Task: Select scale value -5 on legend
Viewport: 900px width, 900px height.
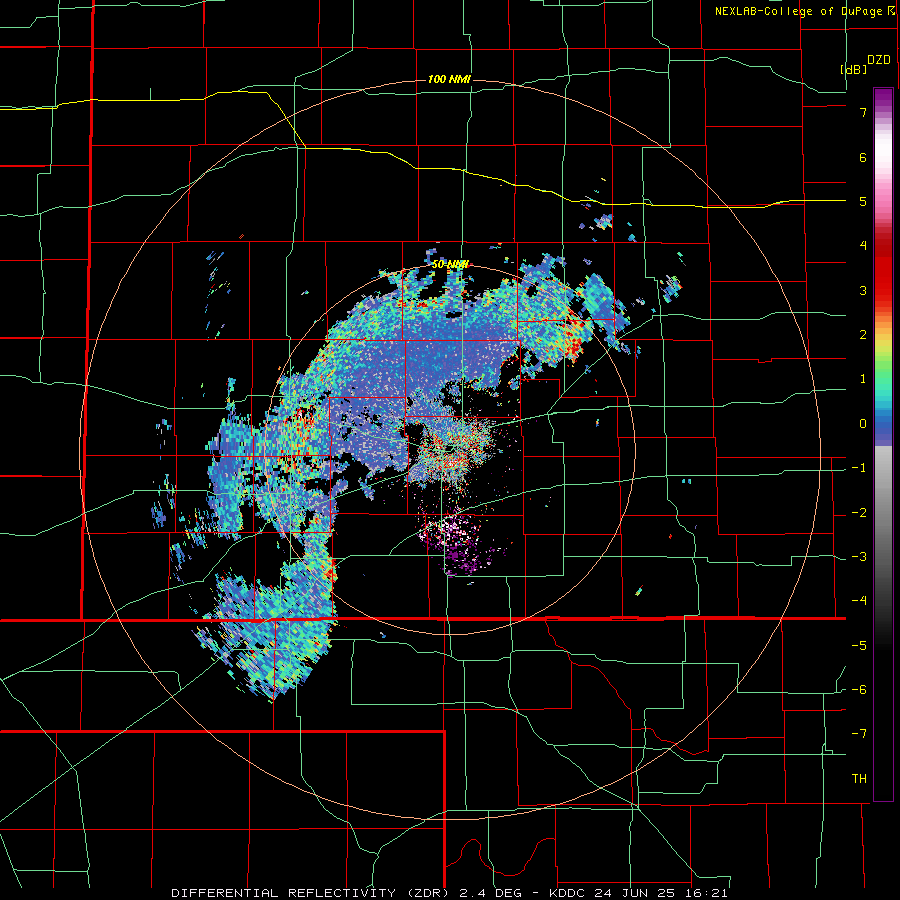Action: tap(859, 646)
